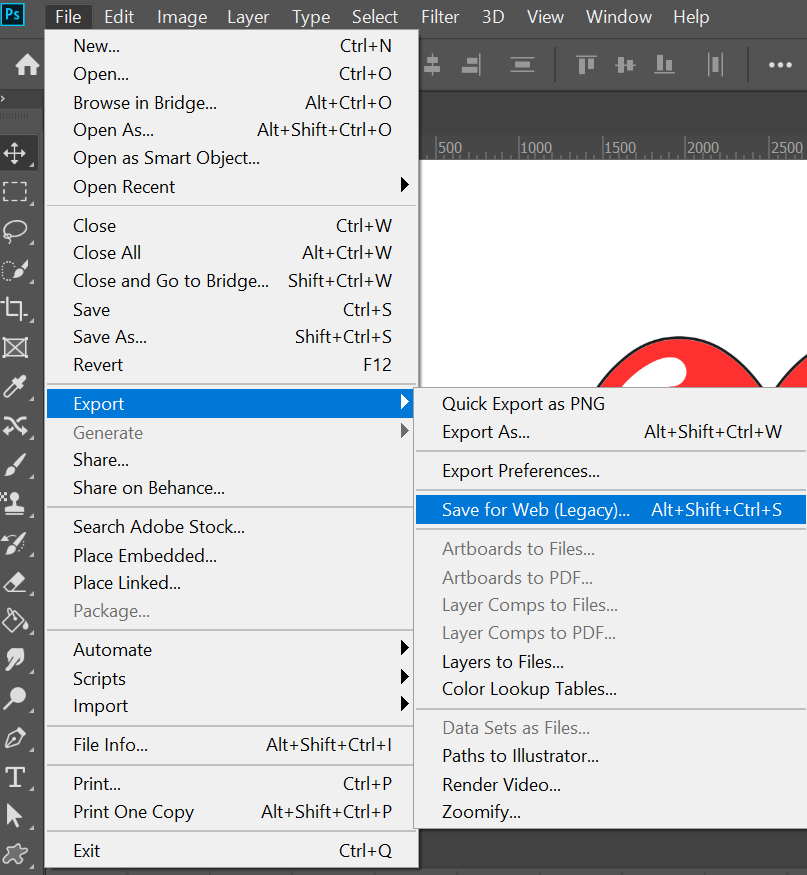
Task: Choose Save for Web (Legacy)
Action: [611, 509]
